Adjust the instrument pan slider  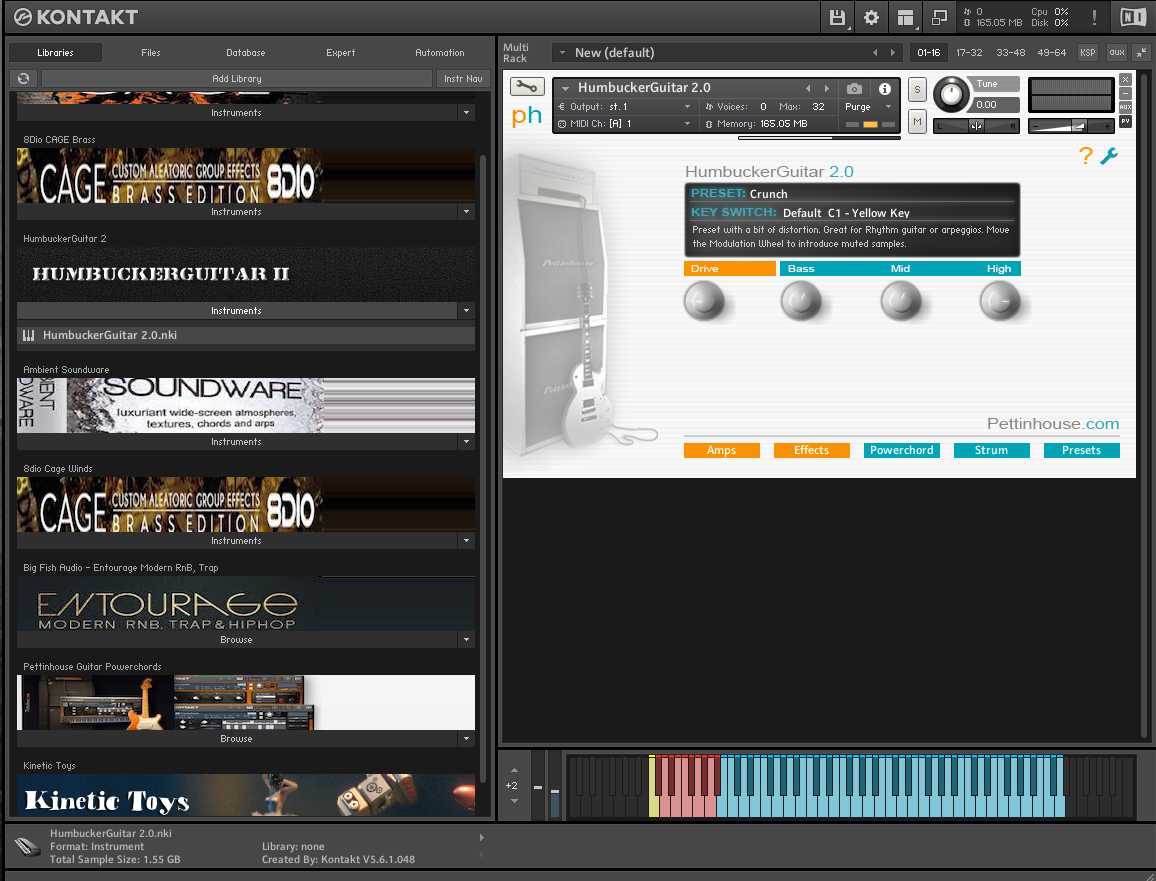(x=976, y=126)
